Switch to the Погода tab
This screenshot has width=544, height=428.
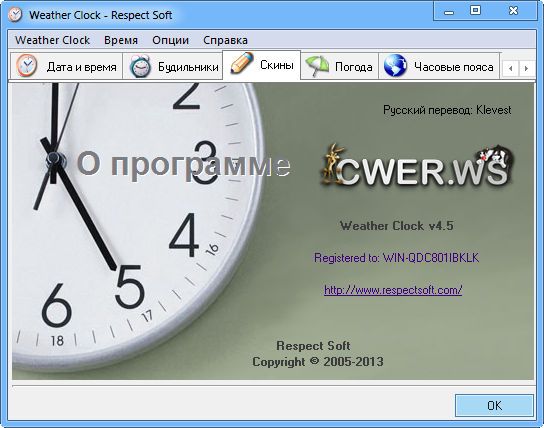pyautogui.click(x=339, y=66)
